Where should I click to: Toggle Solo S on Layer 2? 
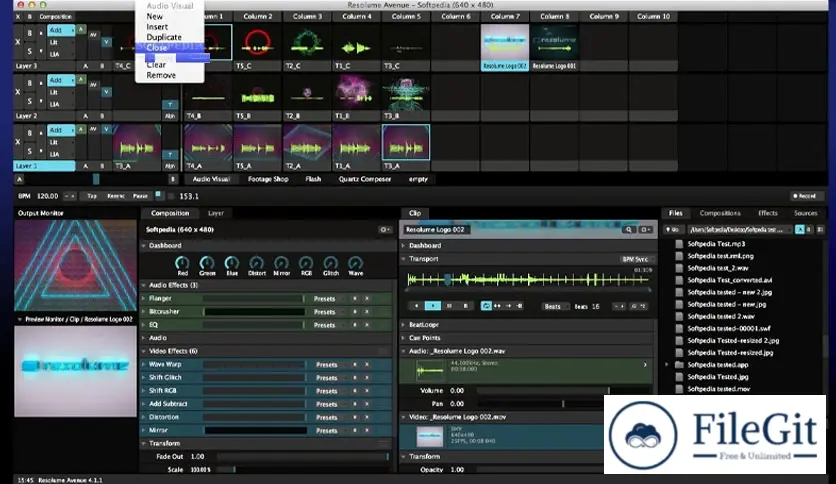[29, 101]
